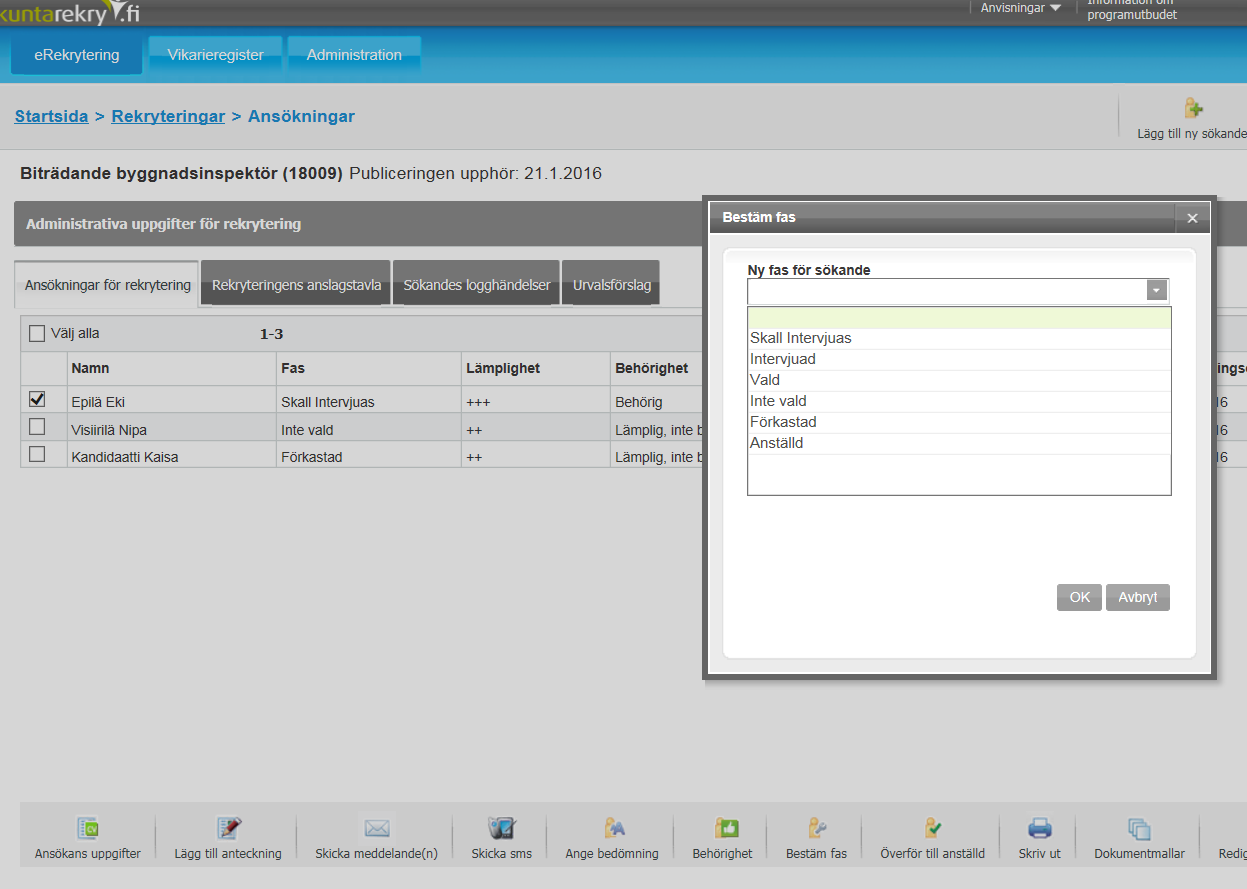Sort by Lämplighet column header

click(x=503, y=368)
